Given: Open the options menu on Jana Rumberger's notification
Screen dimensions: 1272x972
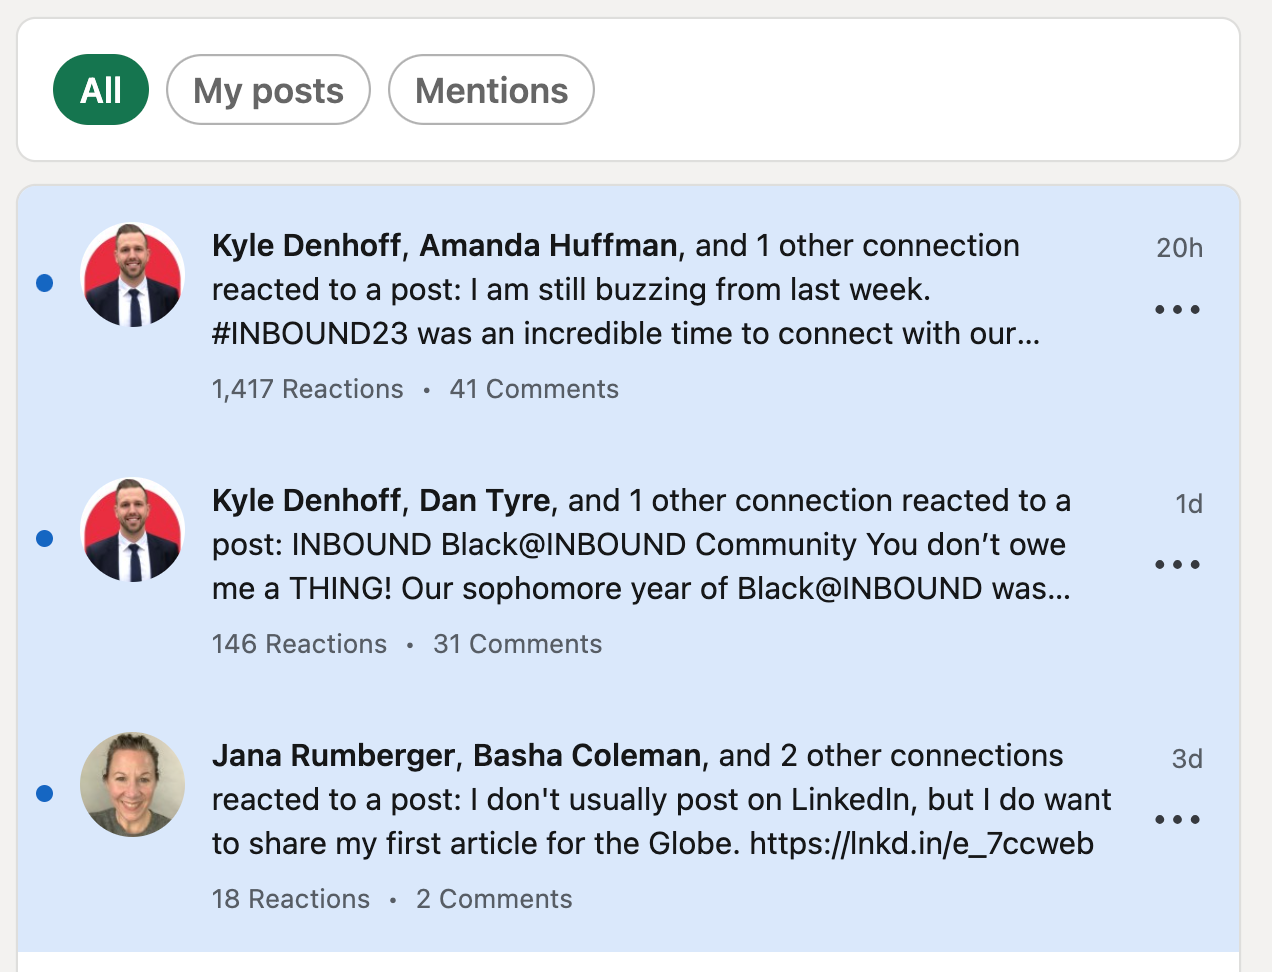Looking at the screenshot, I should click(1178, 819).
